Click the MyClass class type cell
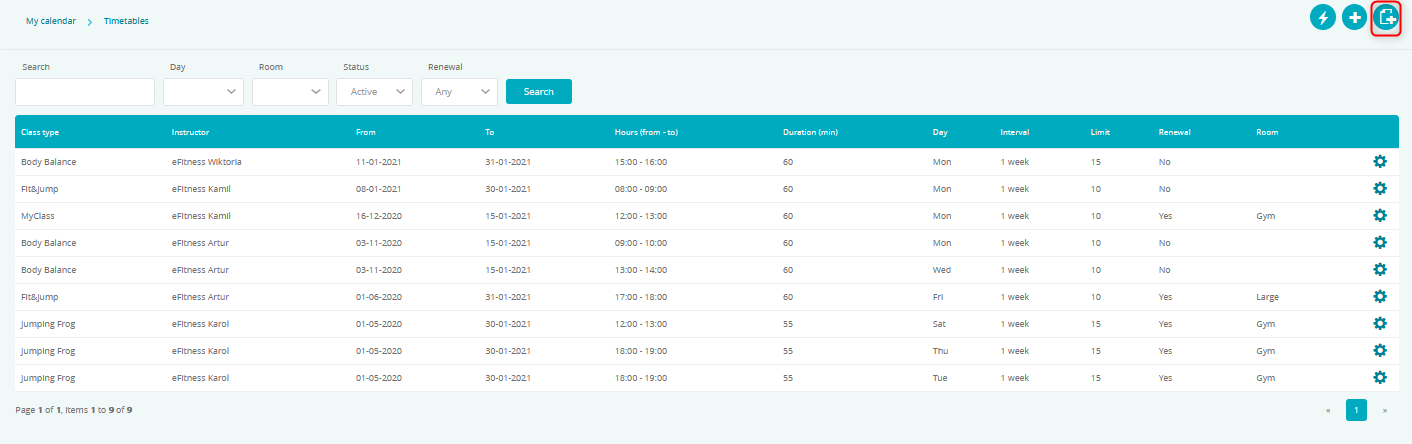Viewport: 1412px width, 444px height. click(x=39, y=216)
